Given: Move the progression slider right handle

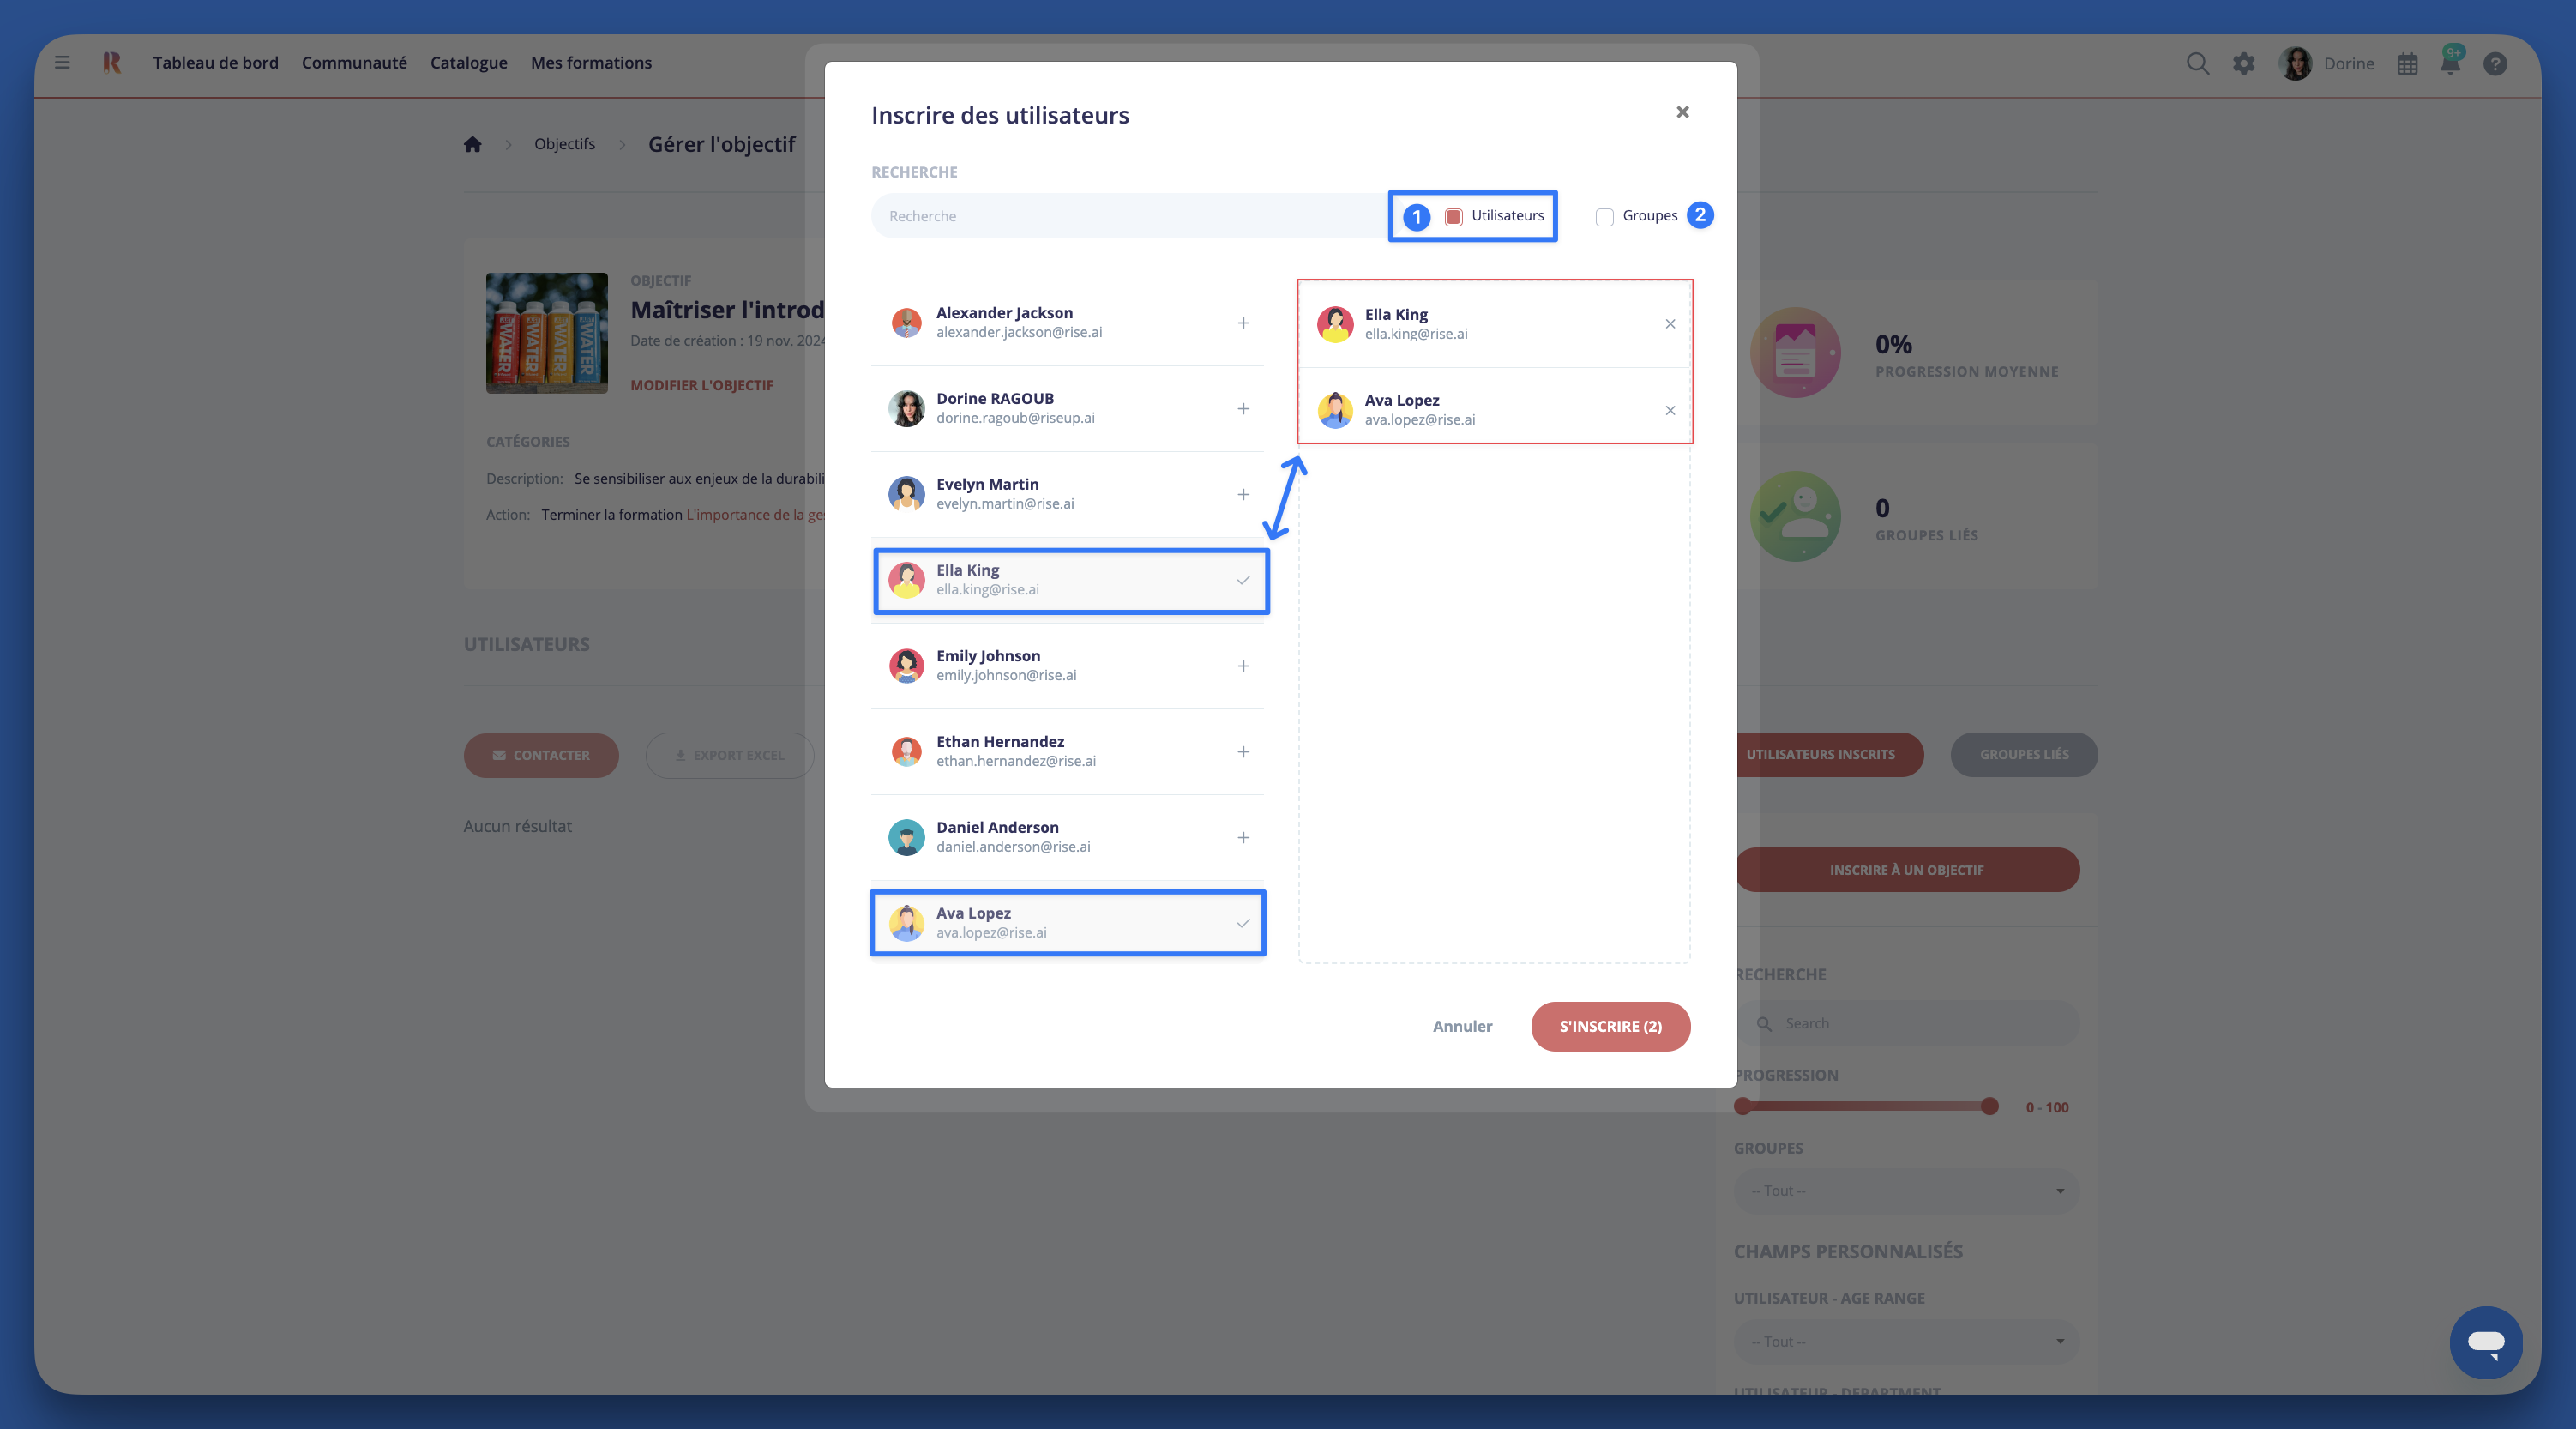Looking at the screenshot, I should [1989, 1106].
